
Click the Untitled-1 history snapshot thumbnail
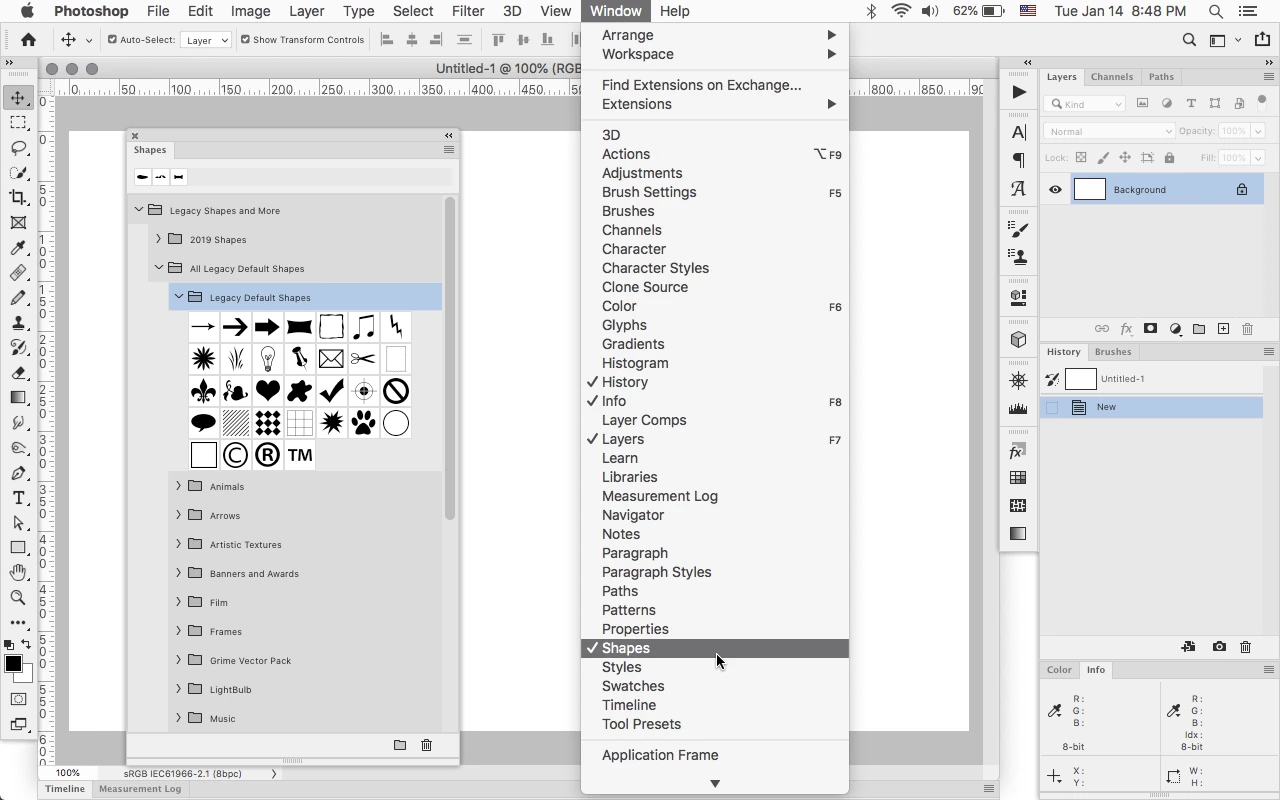click(1081, 379)
